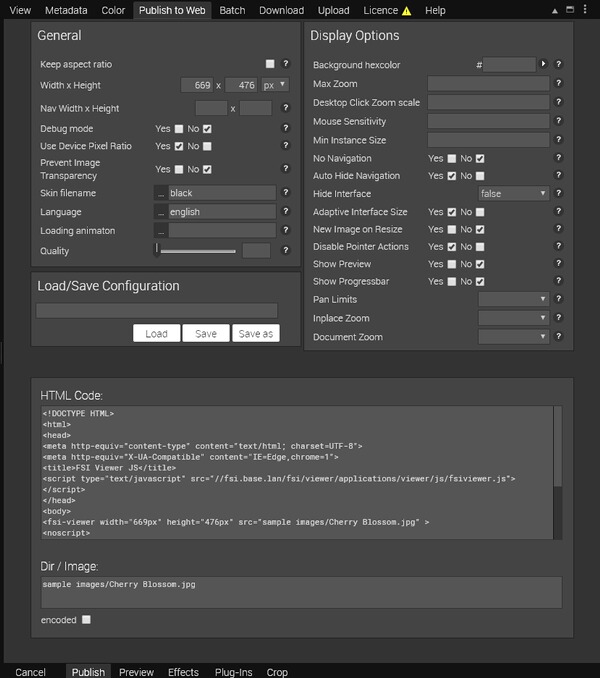Show help for Pan Limits
The width and height of the screenshot is (600, 678).
[559, 298]
